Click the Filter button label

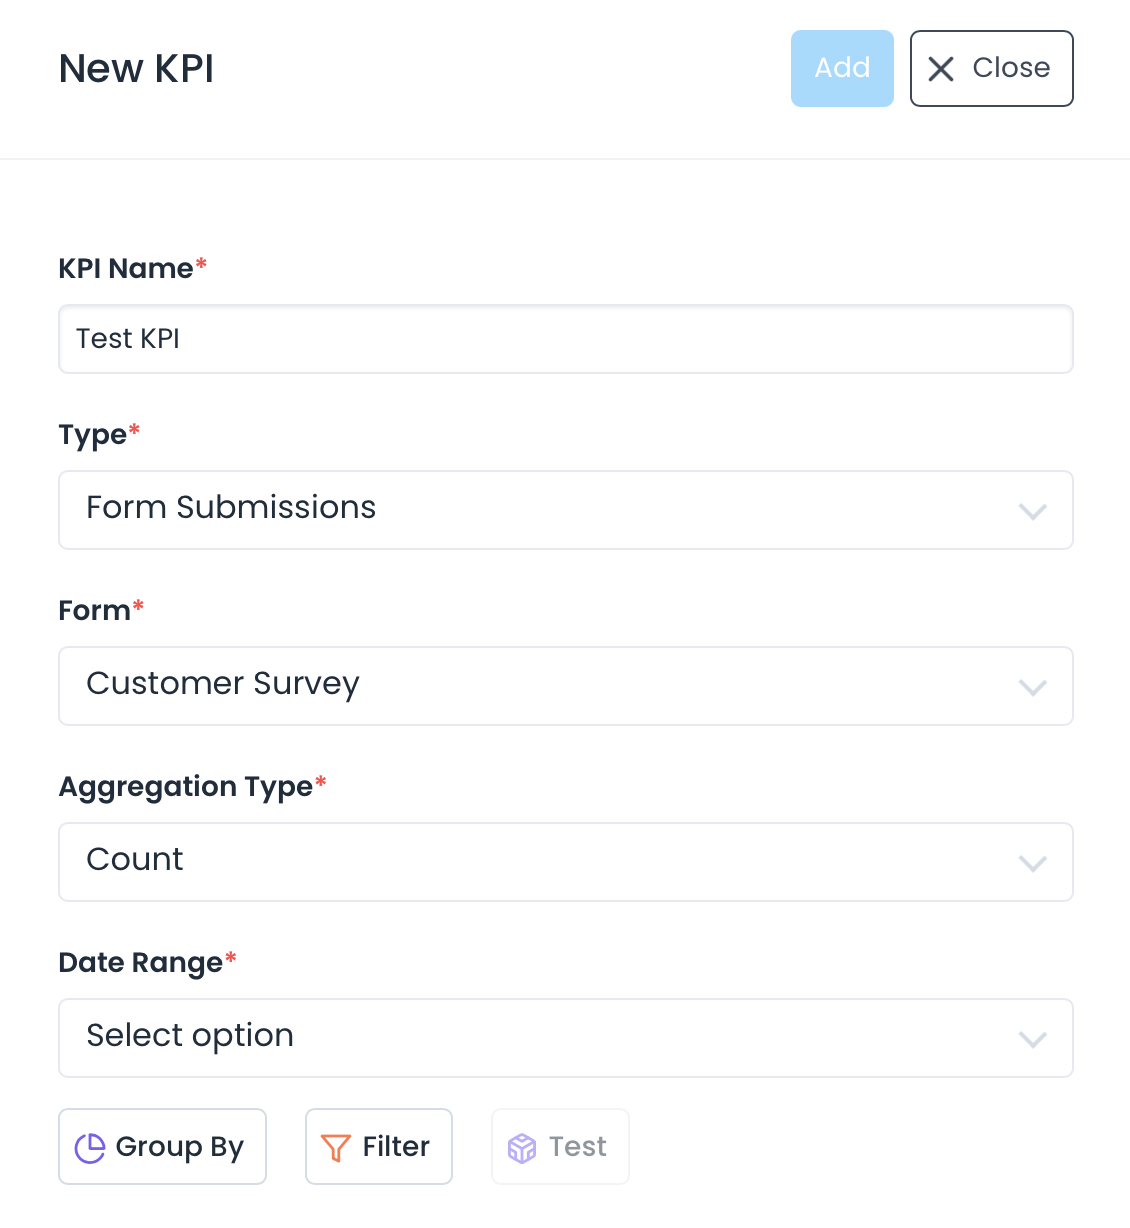[396, 1147]
